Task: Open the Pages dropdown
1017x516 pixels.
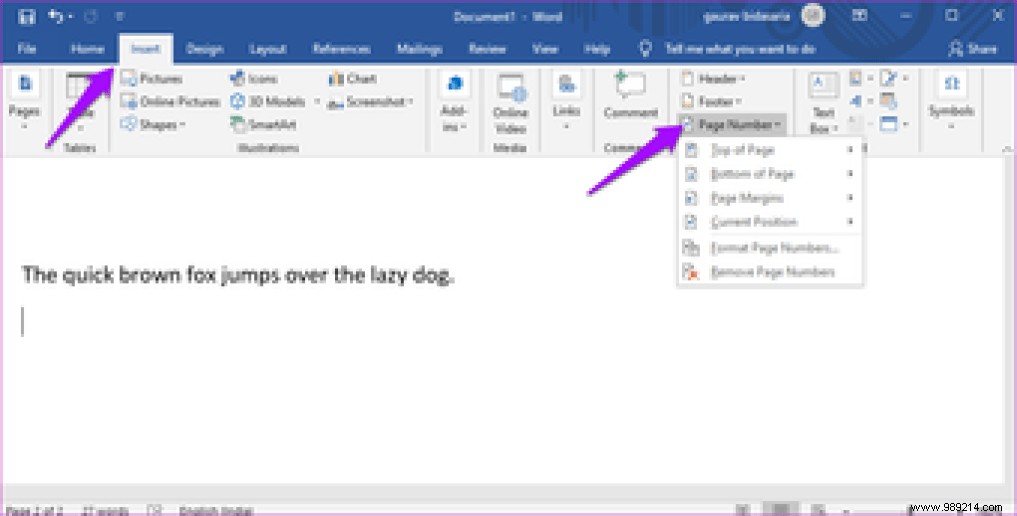Action: (x=25, y=100)
